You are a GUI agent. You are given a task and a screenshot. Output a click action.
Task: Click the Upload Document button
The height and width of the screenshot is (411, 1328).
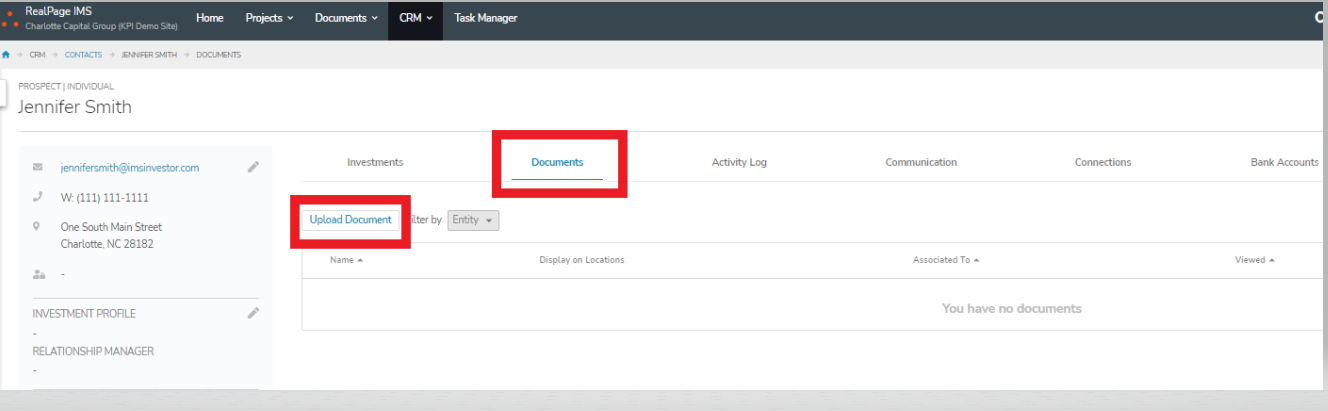point(351,220)
